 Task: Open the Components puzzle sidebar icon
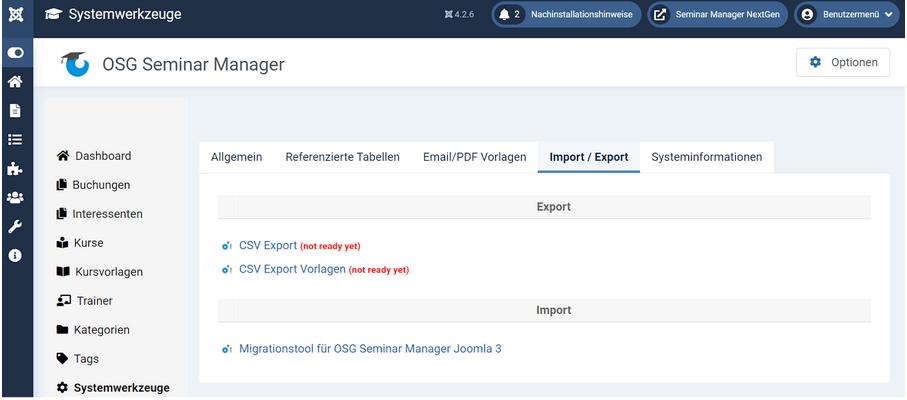(16, 169)
